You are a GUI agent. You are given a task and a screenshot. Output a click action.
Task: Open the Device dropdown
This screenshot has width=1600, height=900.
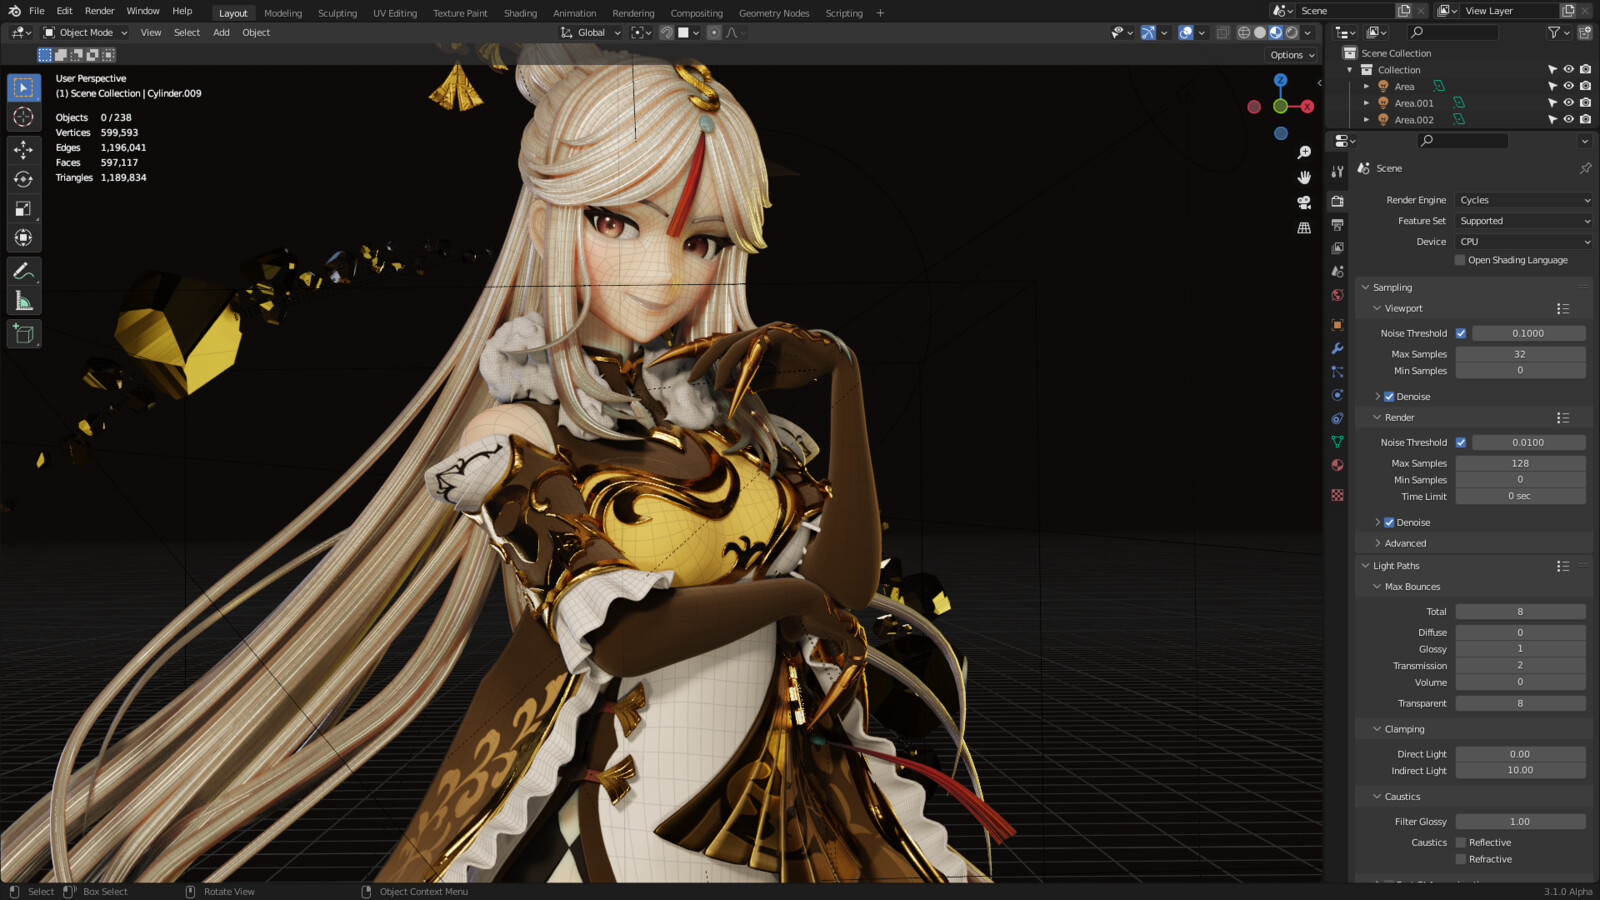point(1524,242)
